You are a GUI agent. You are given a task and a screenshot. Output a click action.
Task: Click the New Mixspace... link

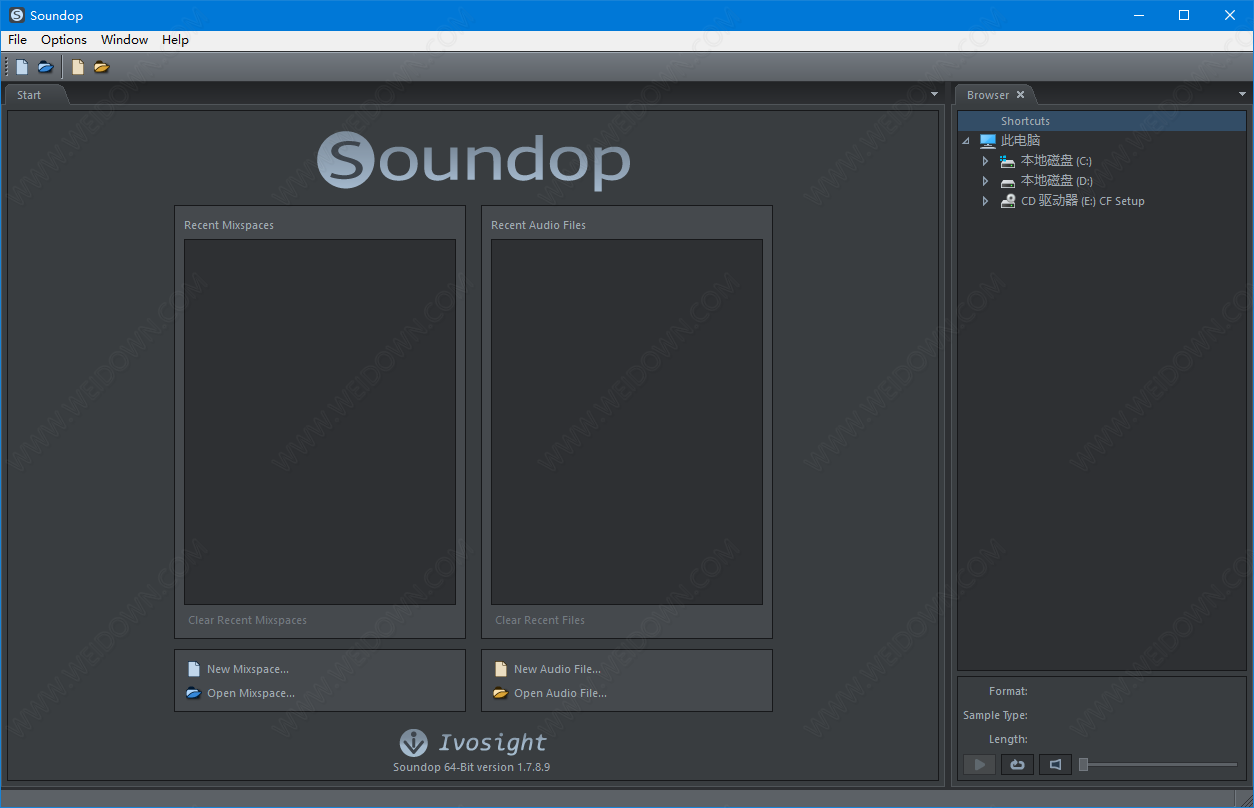247,669
